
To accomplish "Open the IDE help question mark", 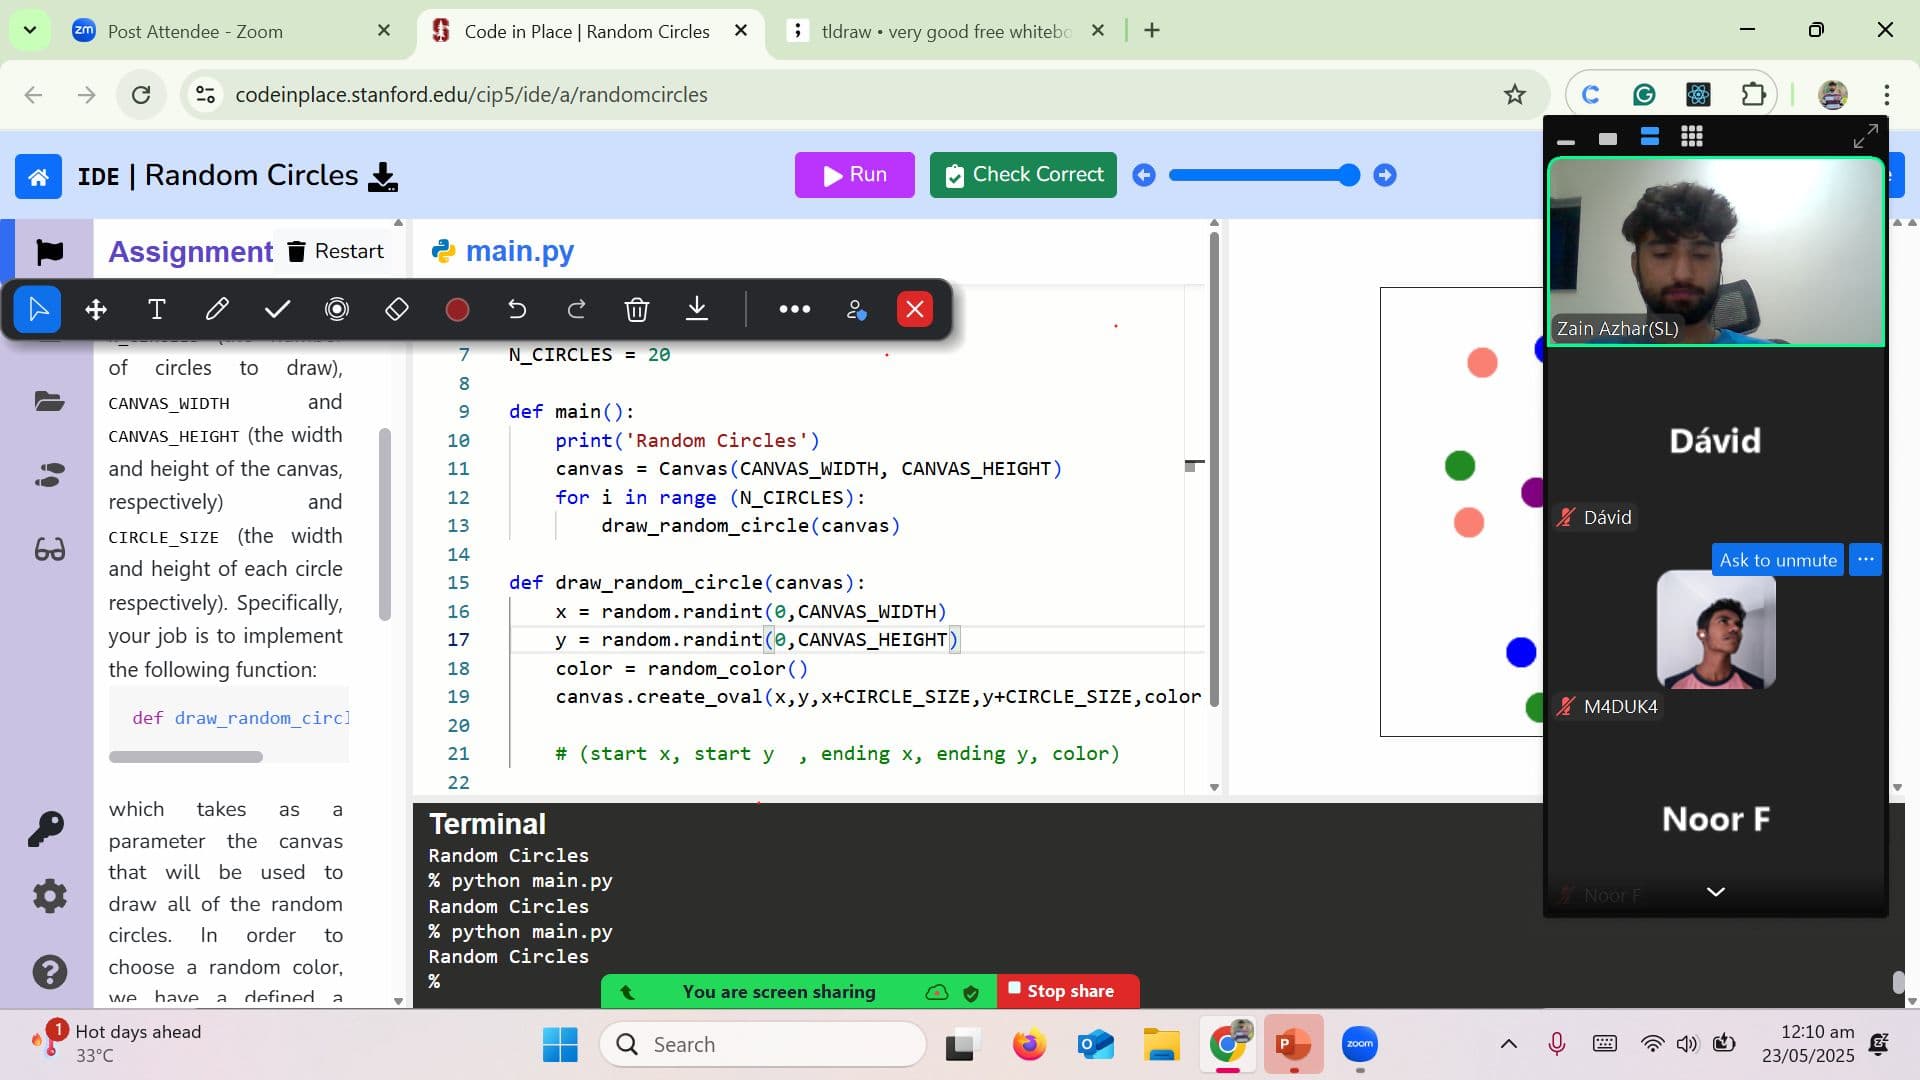I will point(50,971).
